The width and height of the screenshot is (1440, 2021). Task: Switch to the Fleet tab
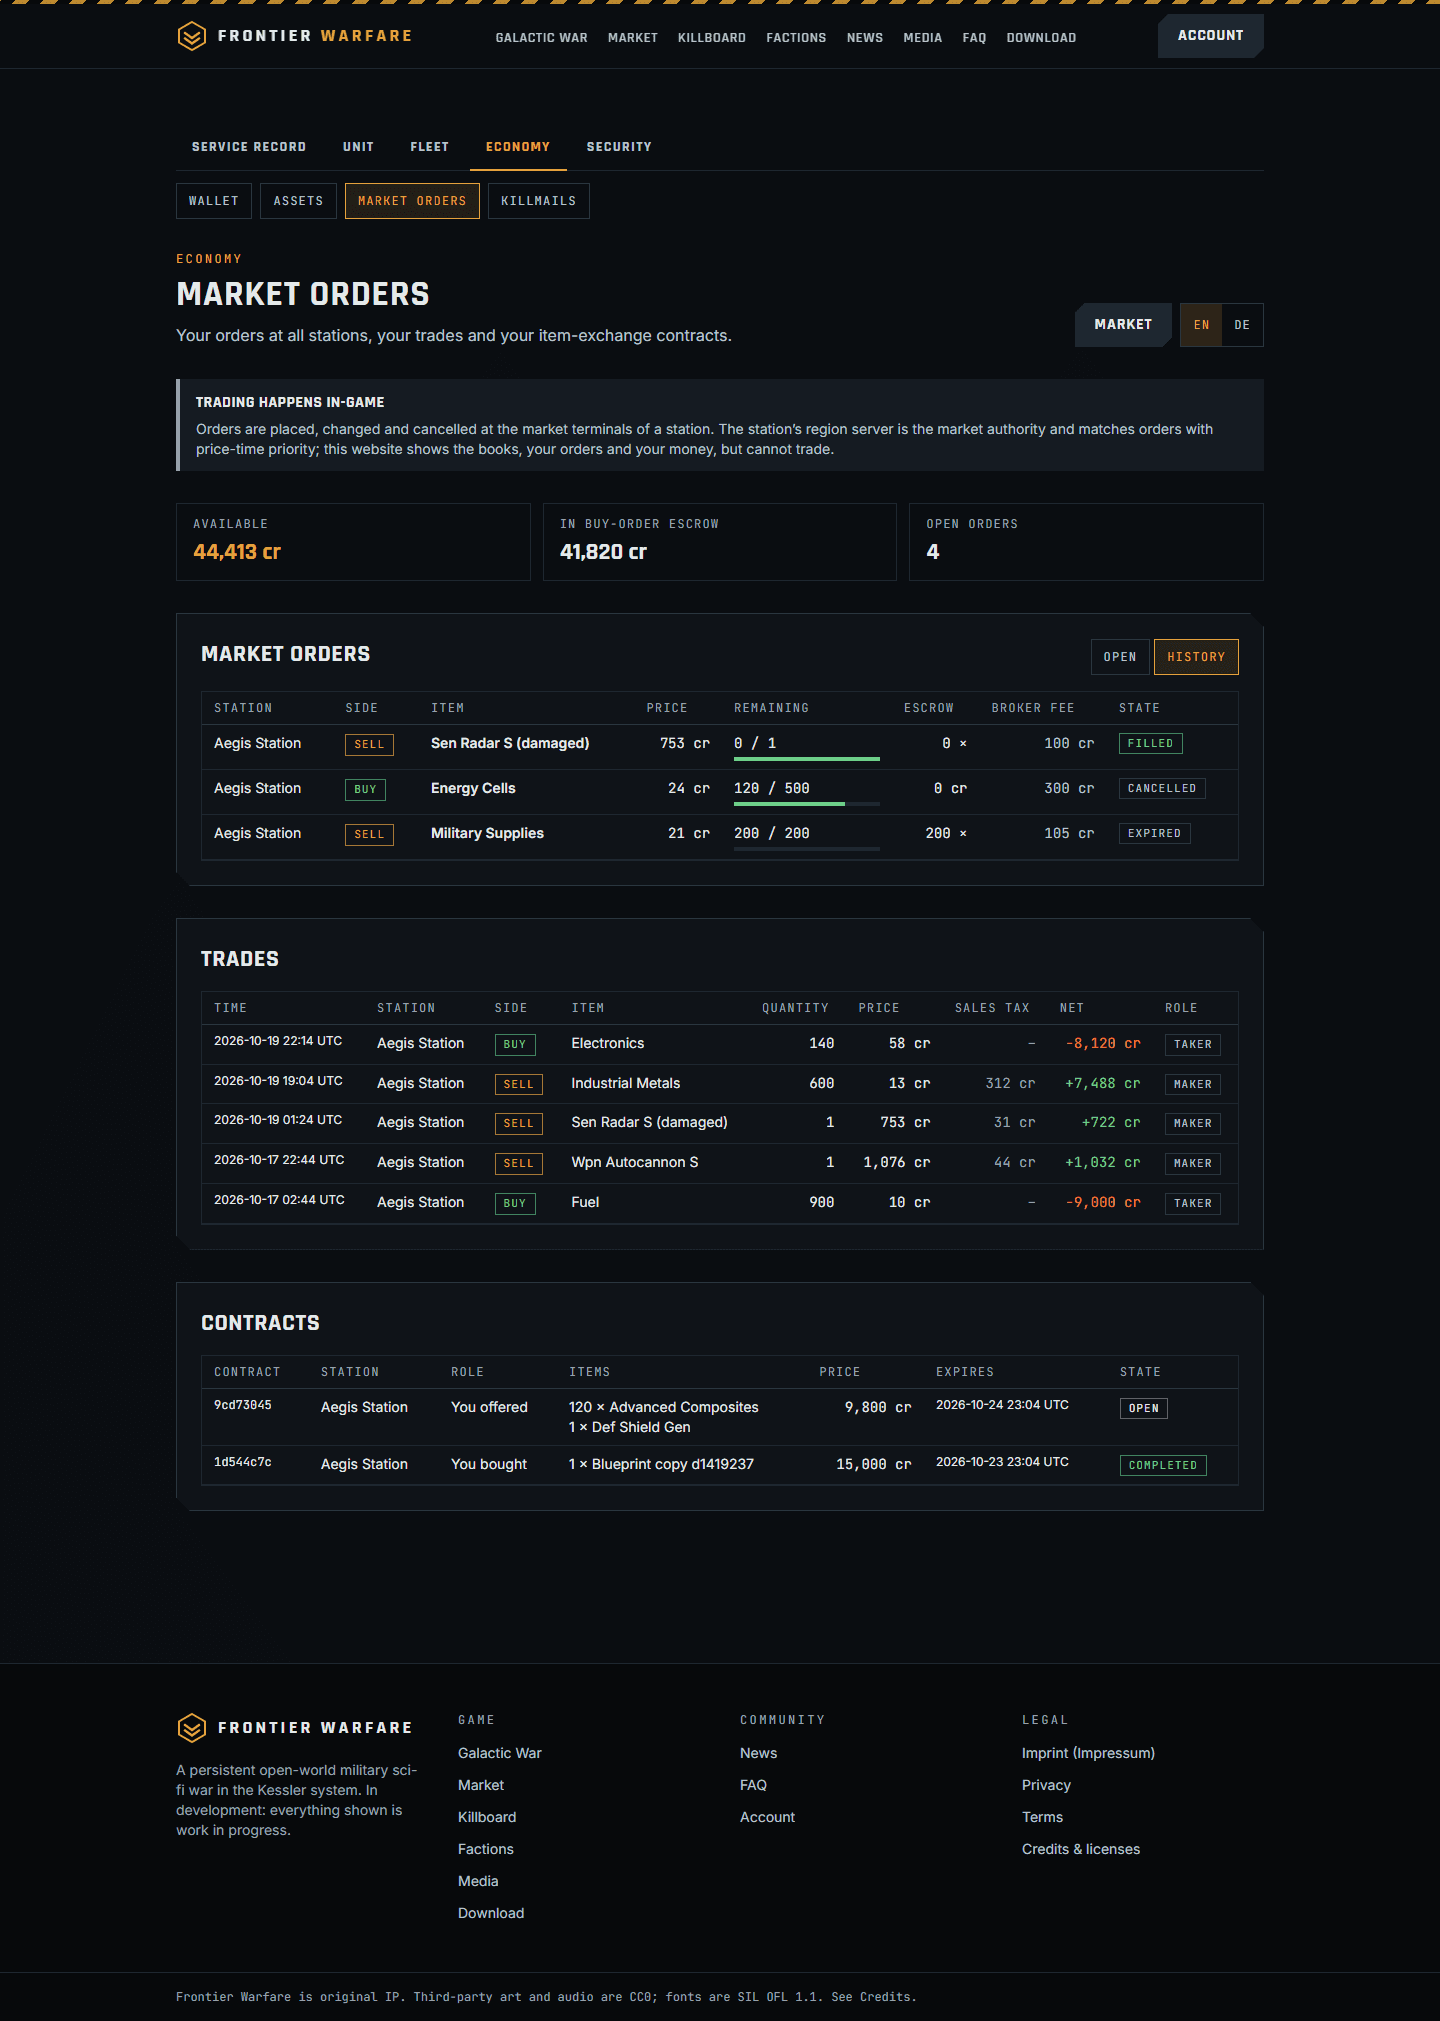(430, 147)
